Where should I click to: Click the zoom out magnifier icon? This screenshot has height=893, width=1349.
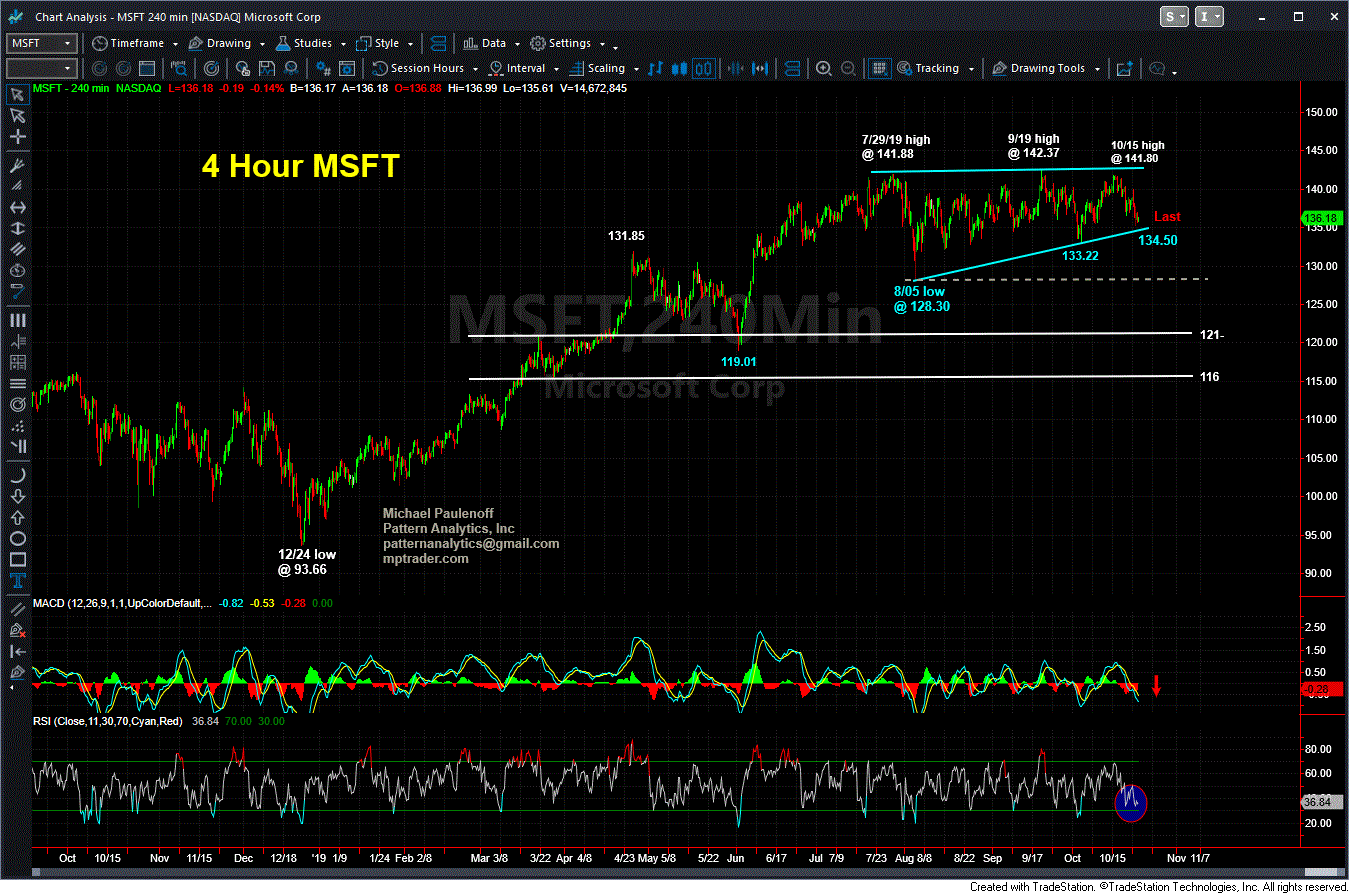click(847, 69)
